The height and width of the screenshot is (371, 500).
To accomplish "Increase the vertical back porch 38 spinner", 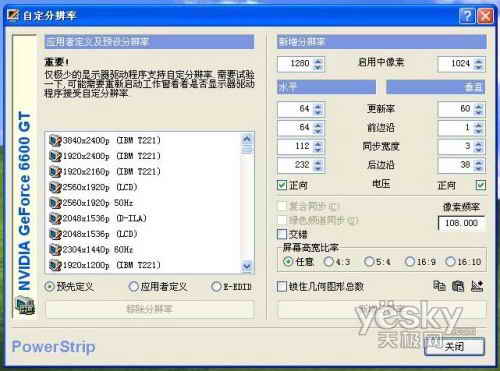I will click(478, 162).
